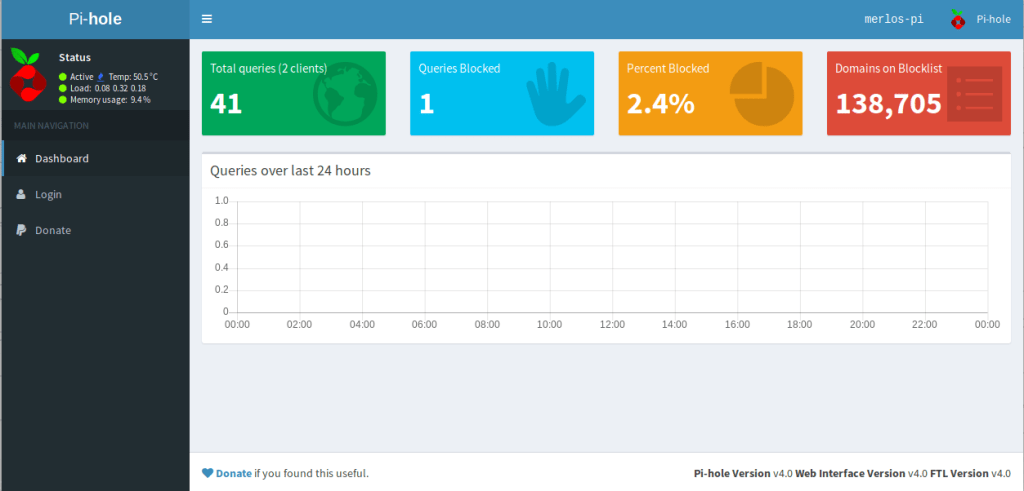This screenshot has height=491, width=1024.
Task: Click the green Load status dot
Action: click(x=63, y=88)
